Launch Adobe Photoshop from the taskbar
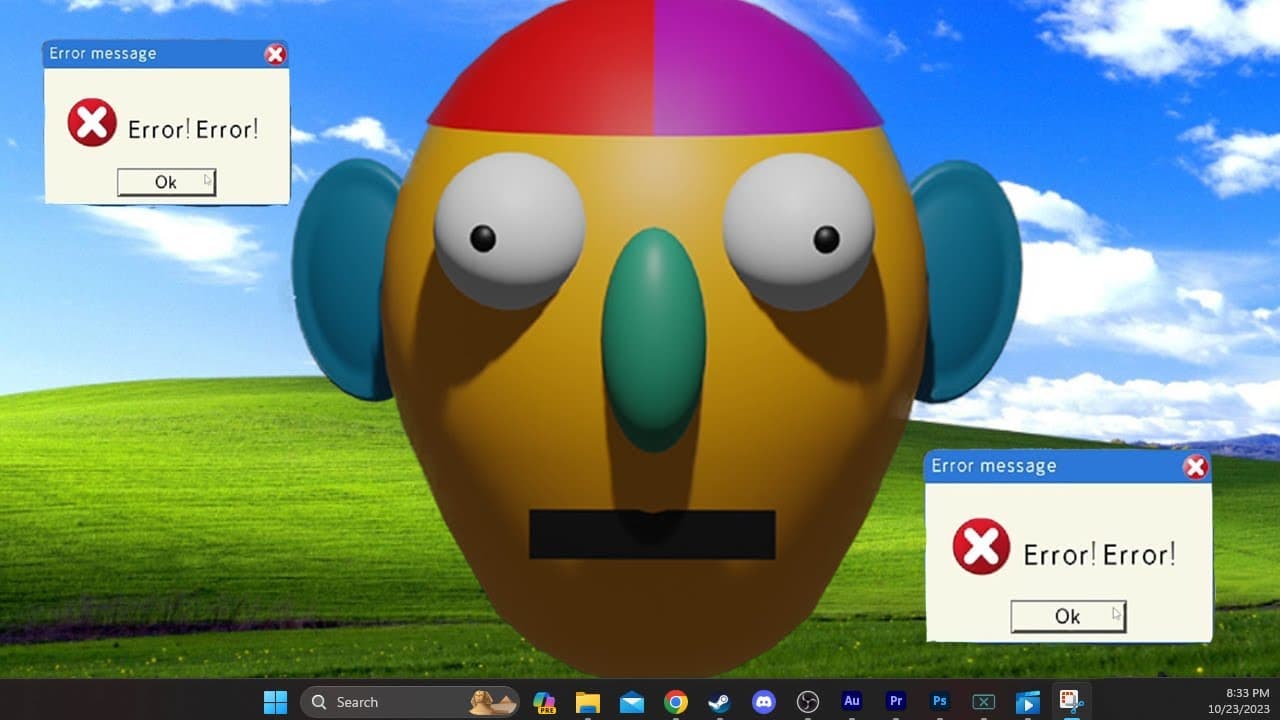The width and height of the screenshot is (1280, 720). pyautogui.click(x=940, y=701)
